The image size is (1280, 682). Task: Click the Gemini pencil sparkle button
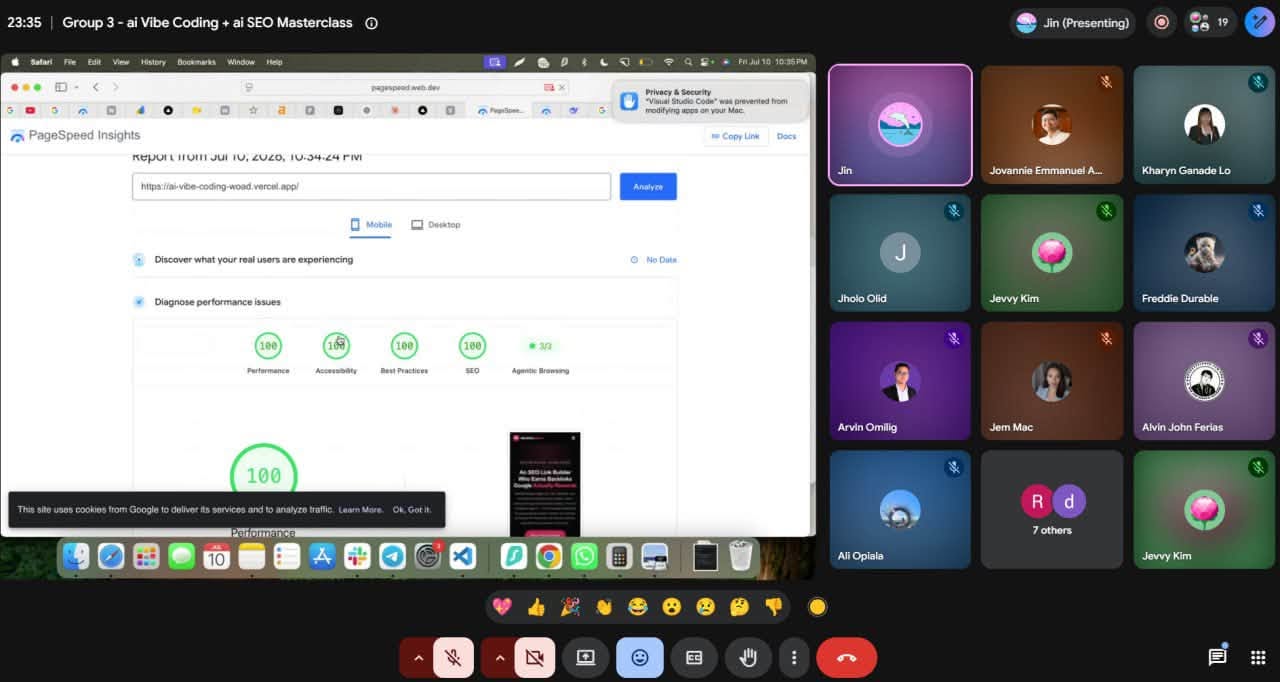pos(1259,22)
